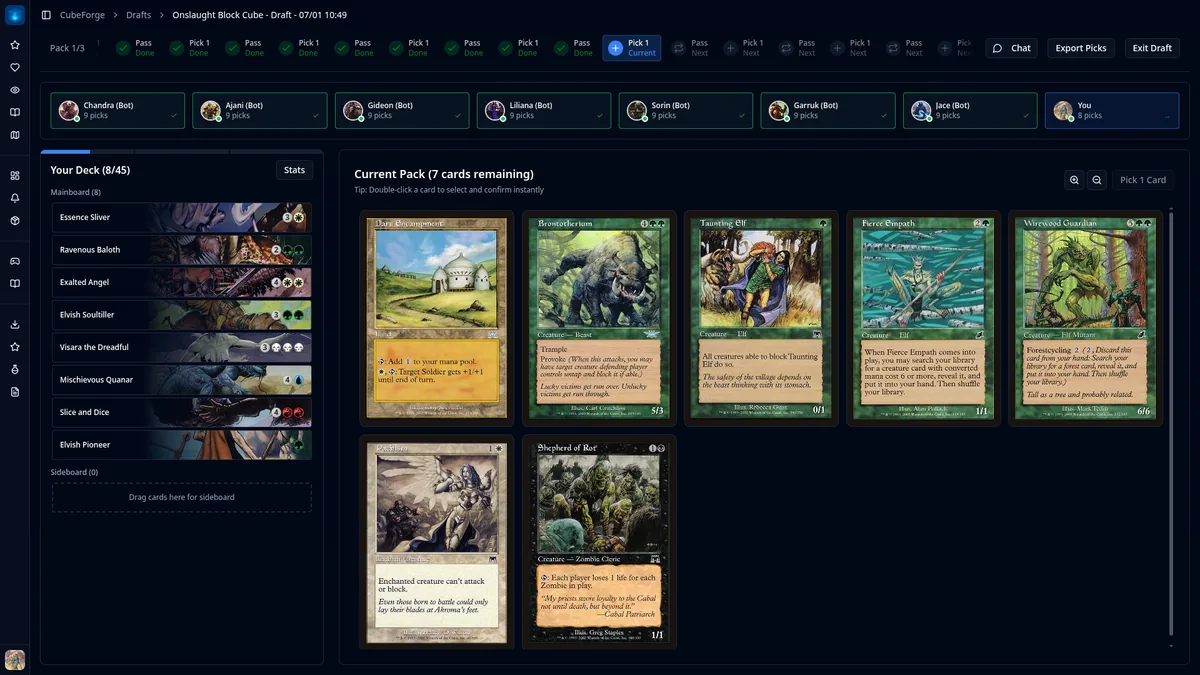
Task: Click the CubeForge logo icon
Action: (x=14, y=15)
